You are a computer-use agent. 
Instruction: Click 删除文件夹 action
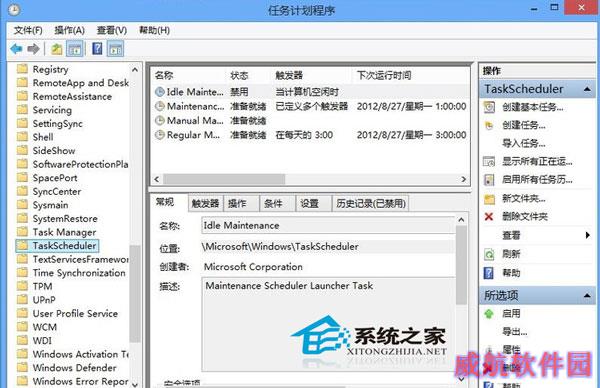point(525,217)
